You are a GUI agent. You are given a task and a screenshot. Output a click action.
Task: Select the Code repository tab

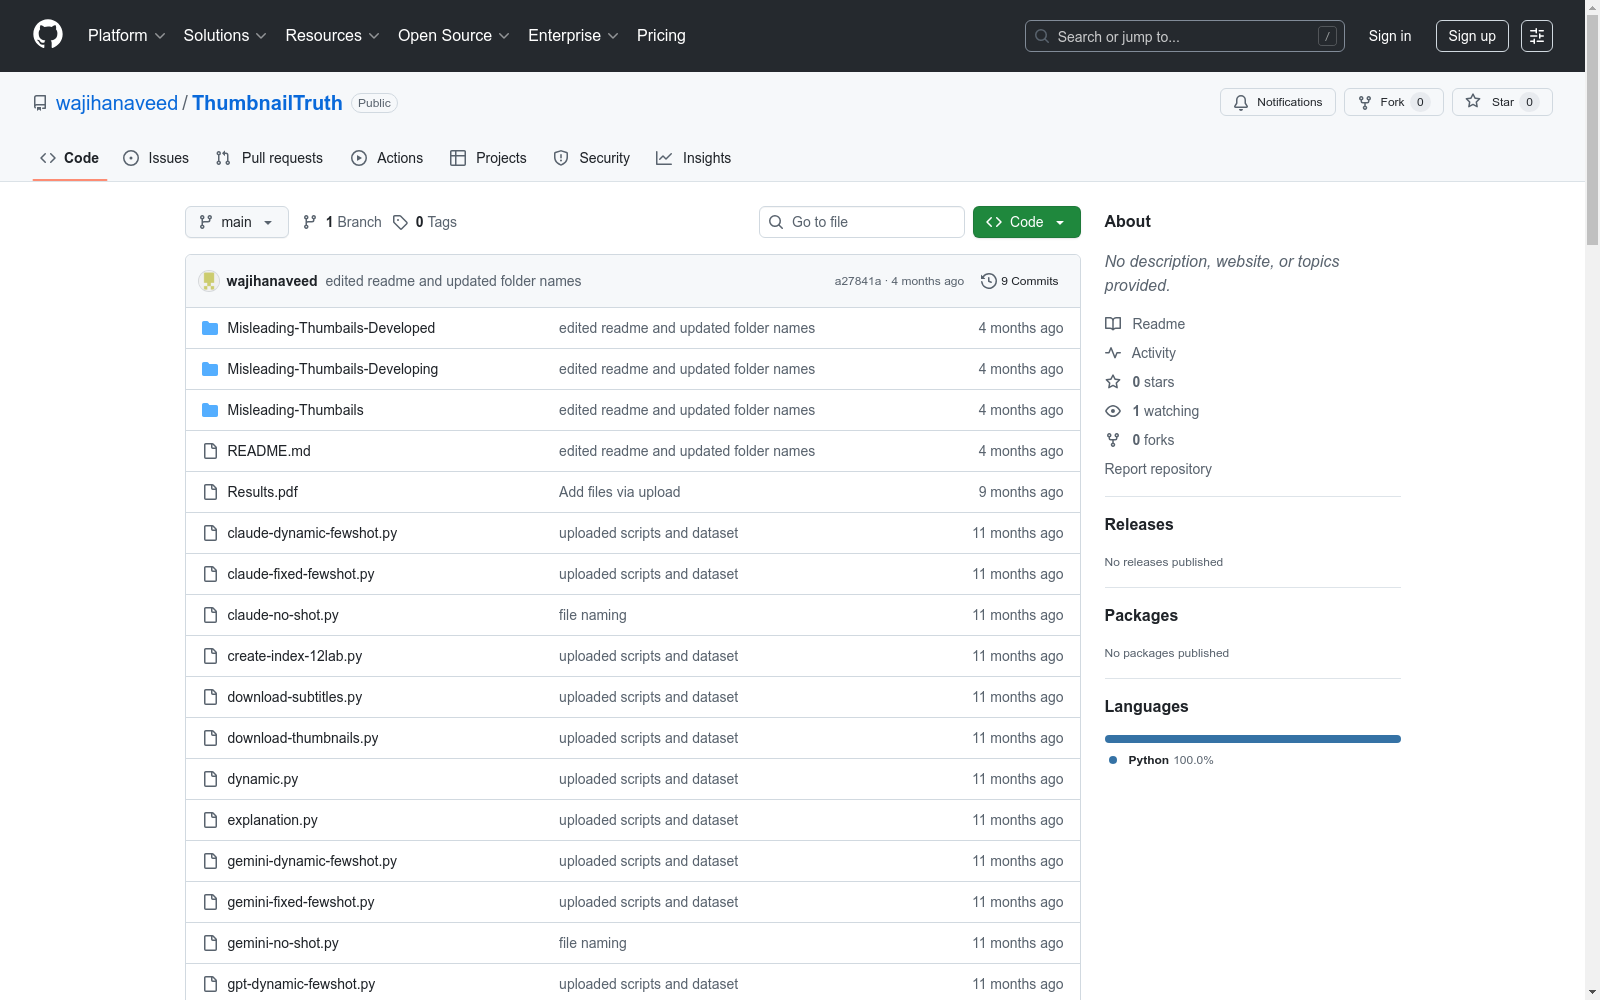tap(70, 158)
